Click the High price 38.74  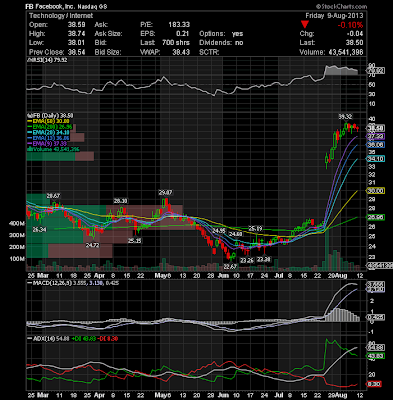pyautogui.click(x=77, y=34)
